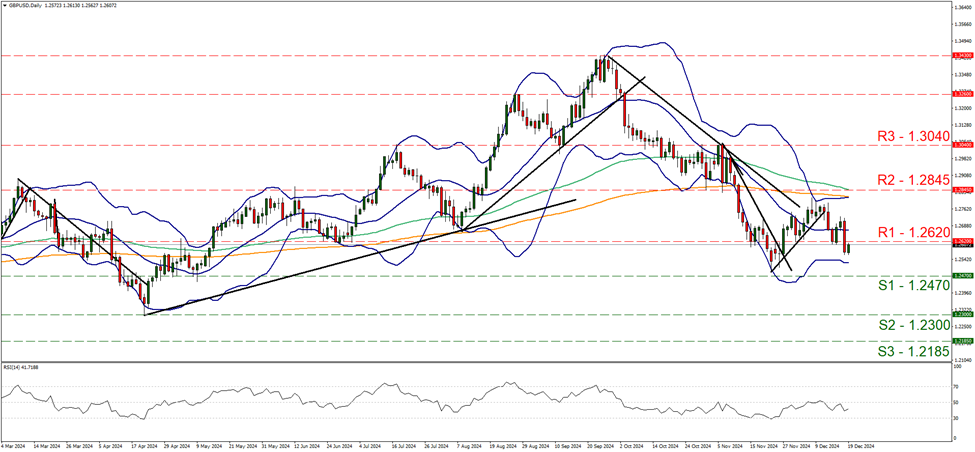The width and height of the screenshot is (975, 452).
Task: Click the RSI(14) 41.7188 indicator label
Action: pyautogui.click(x=20, y=369)
